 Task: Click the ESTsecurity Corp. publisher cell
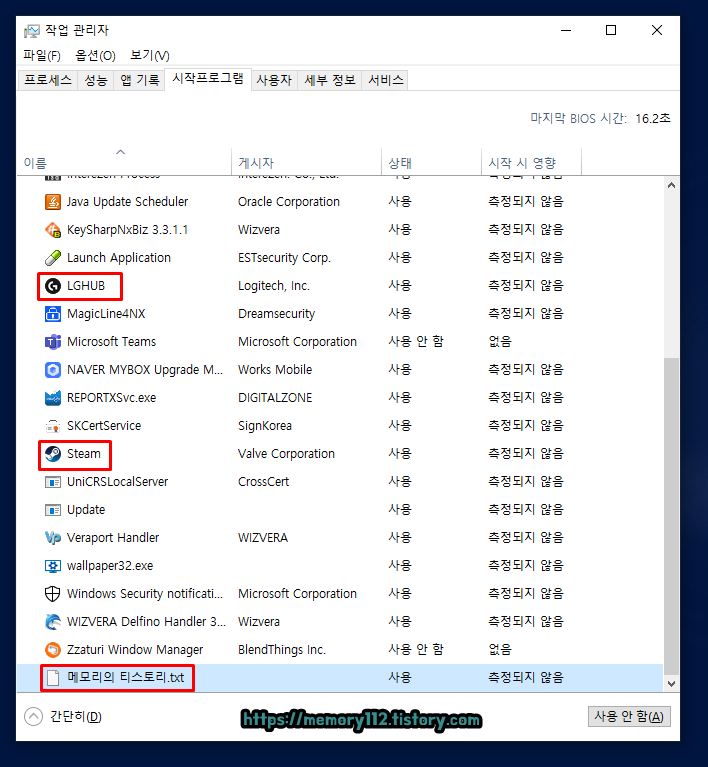click(x=284, y=258)
